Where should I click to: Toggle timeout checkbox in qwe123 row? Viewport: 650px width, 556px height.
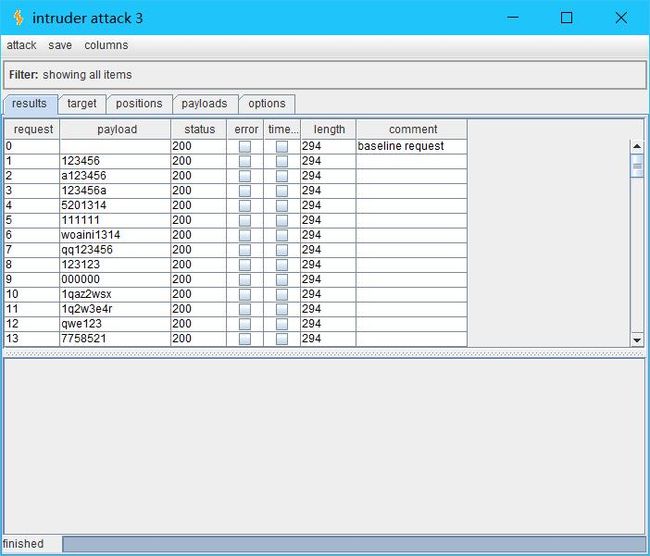282,324
